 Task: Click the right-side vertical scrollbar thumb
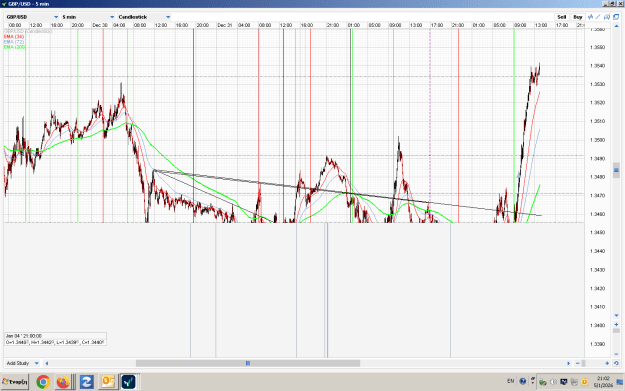coord(616,170)
